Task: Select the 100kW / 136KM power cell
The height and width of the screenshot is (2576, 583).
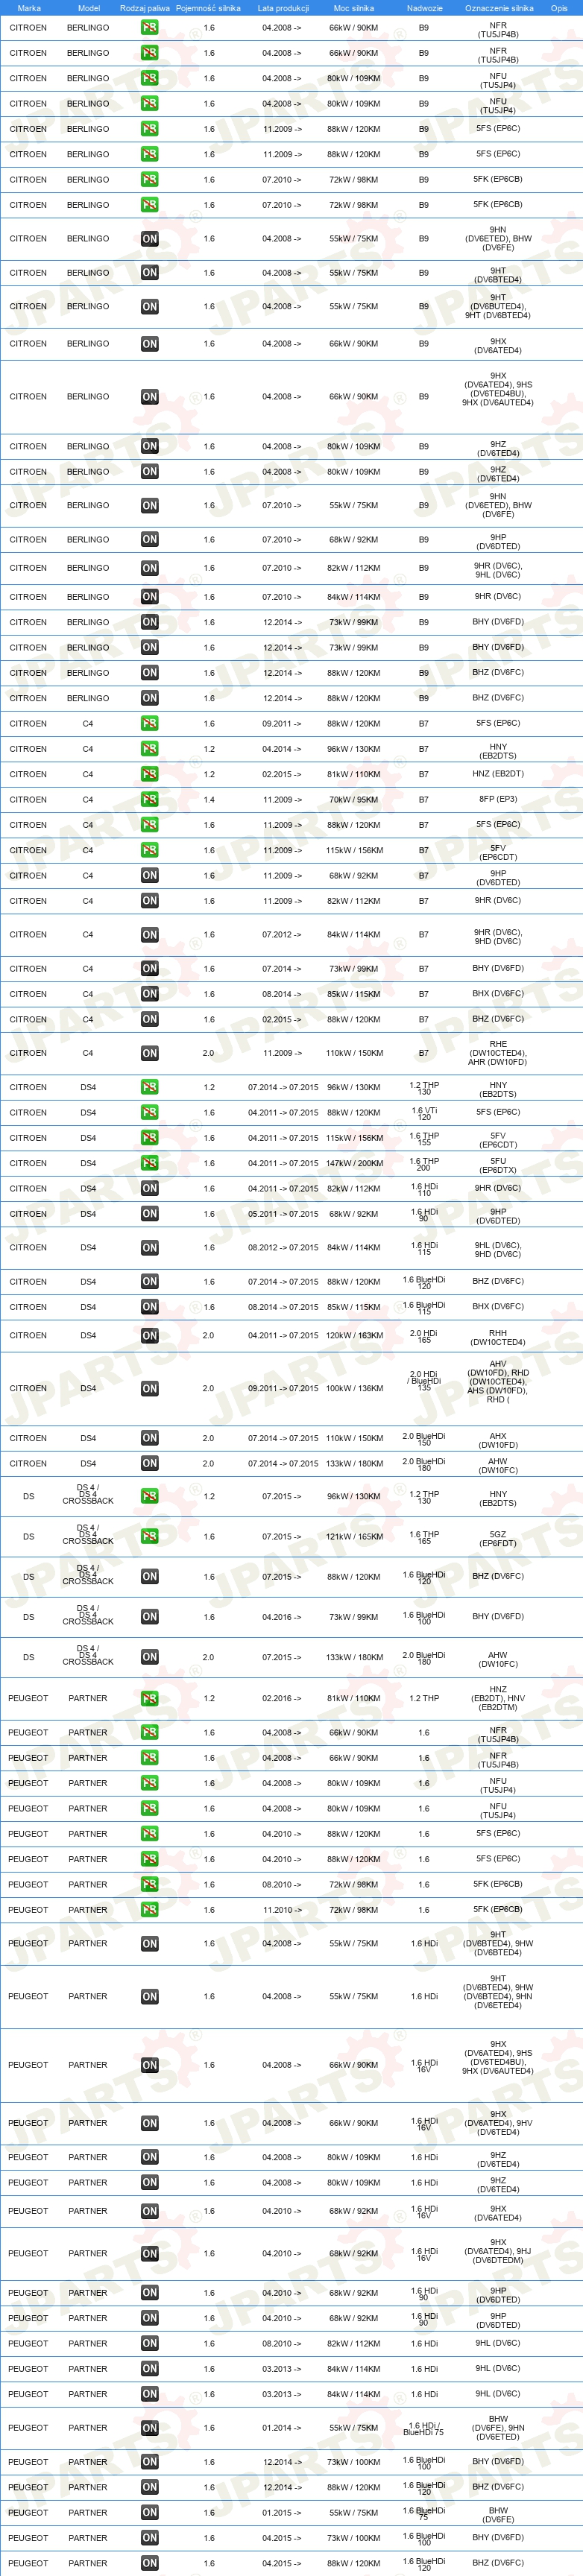Action: pyautogui.click(x=354, y=1389)
